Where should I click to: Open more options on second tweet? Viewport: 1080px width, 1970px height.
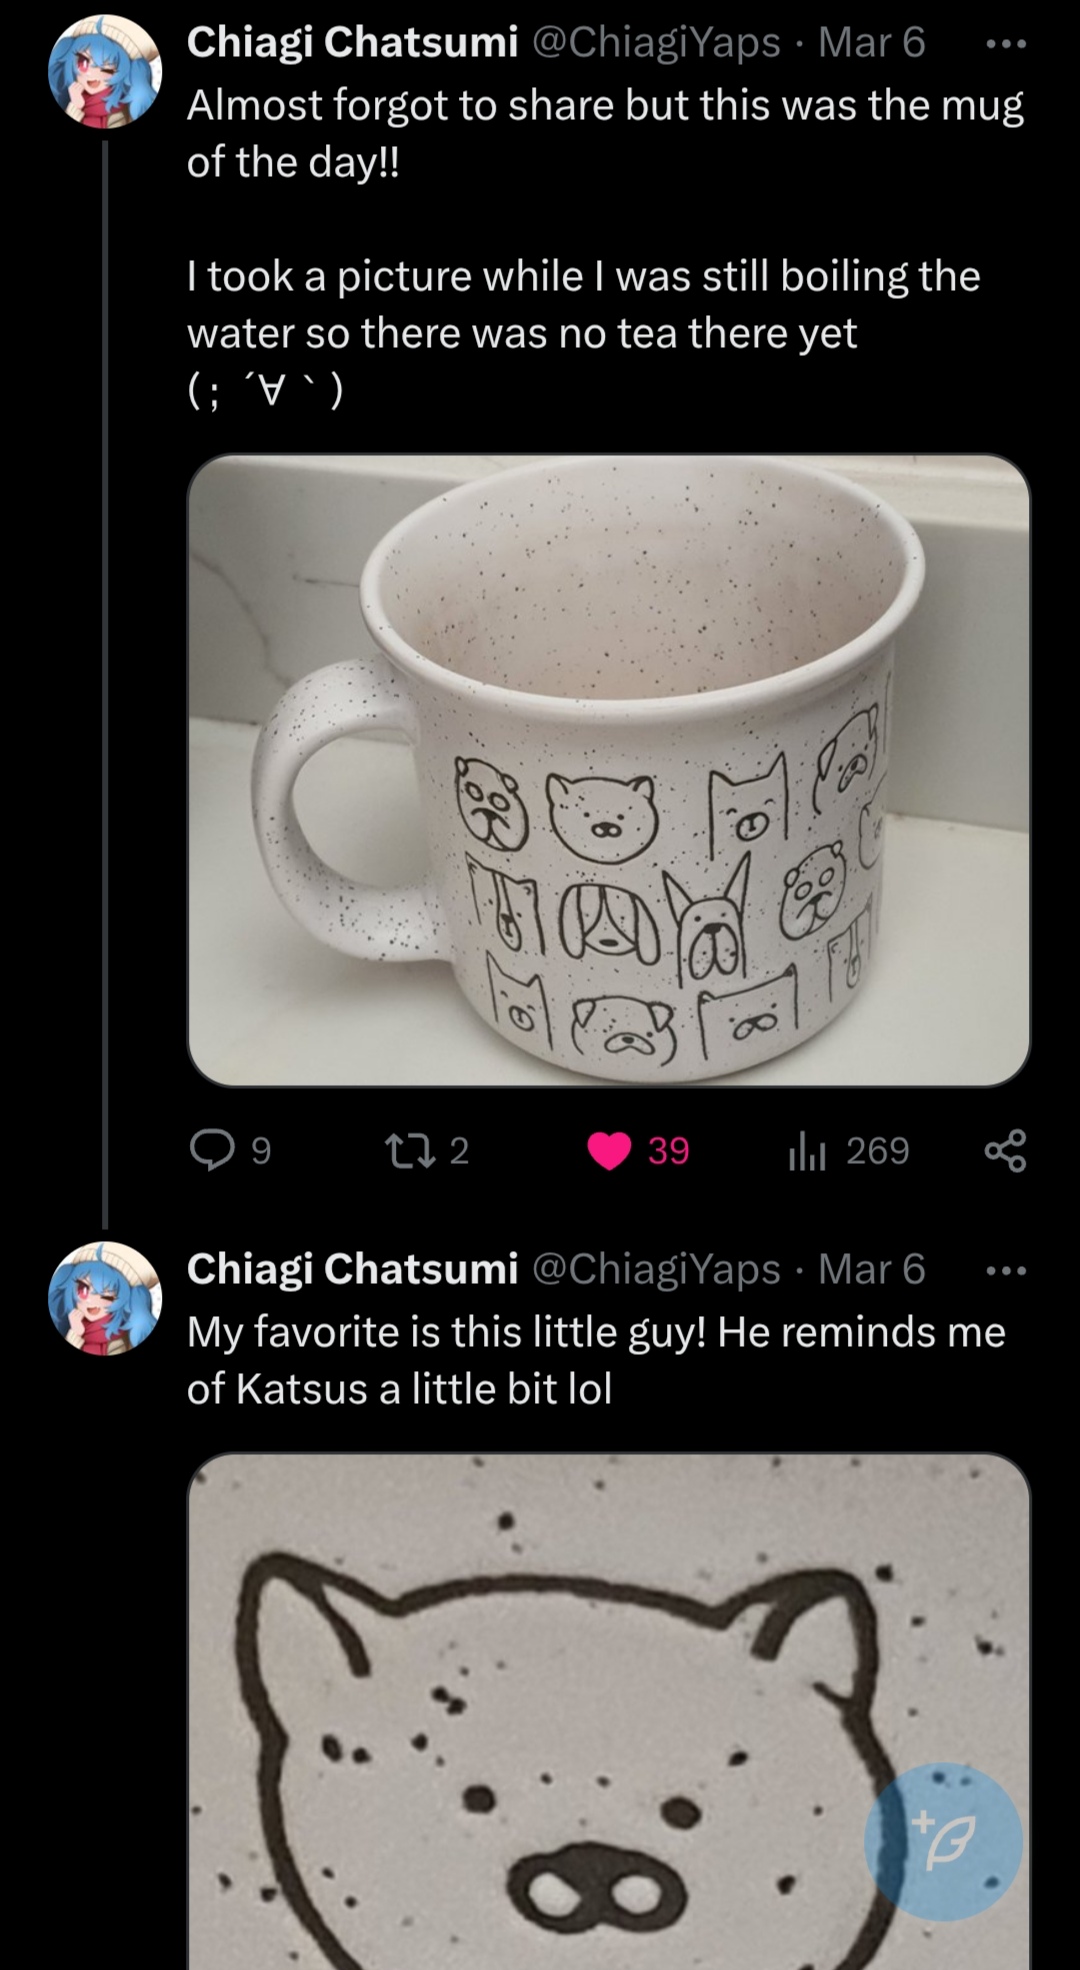tap(1005, 1271)
